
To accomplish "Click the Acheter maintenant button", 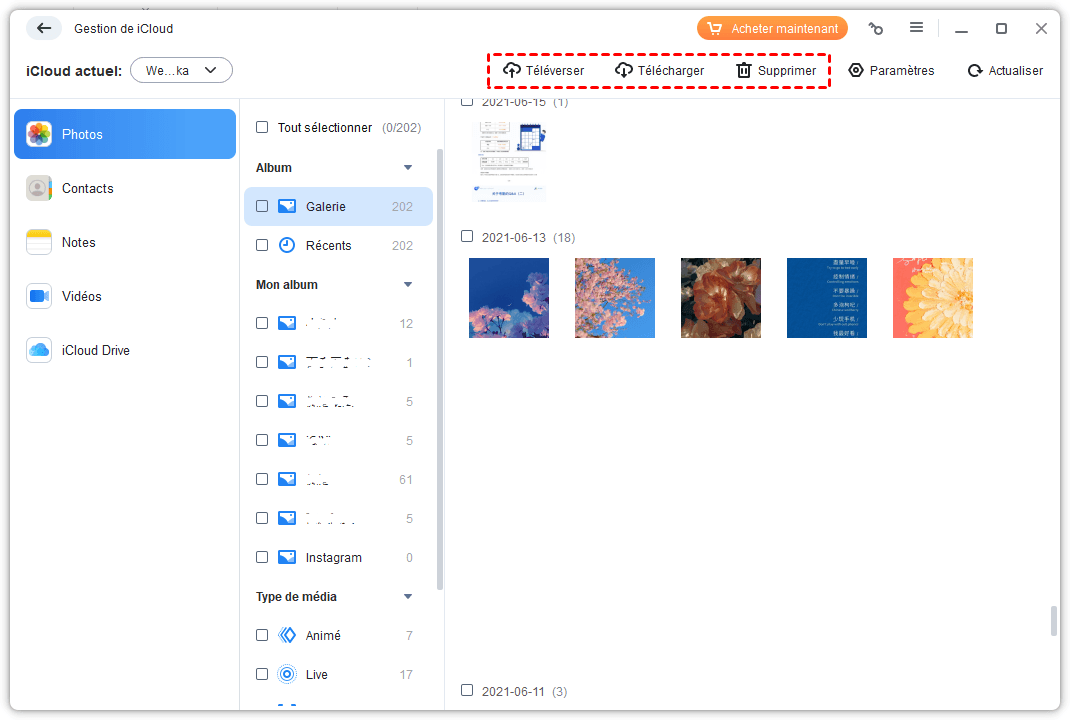I will coord(772,29).
